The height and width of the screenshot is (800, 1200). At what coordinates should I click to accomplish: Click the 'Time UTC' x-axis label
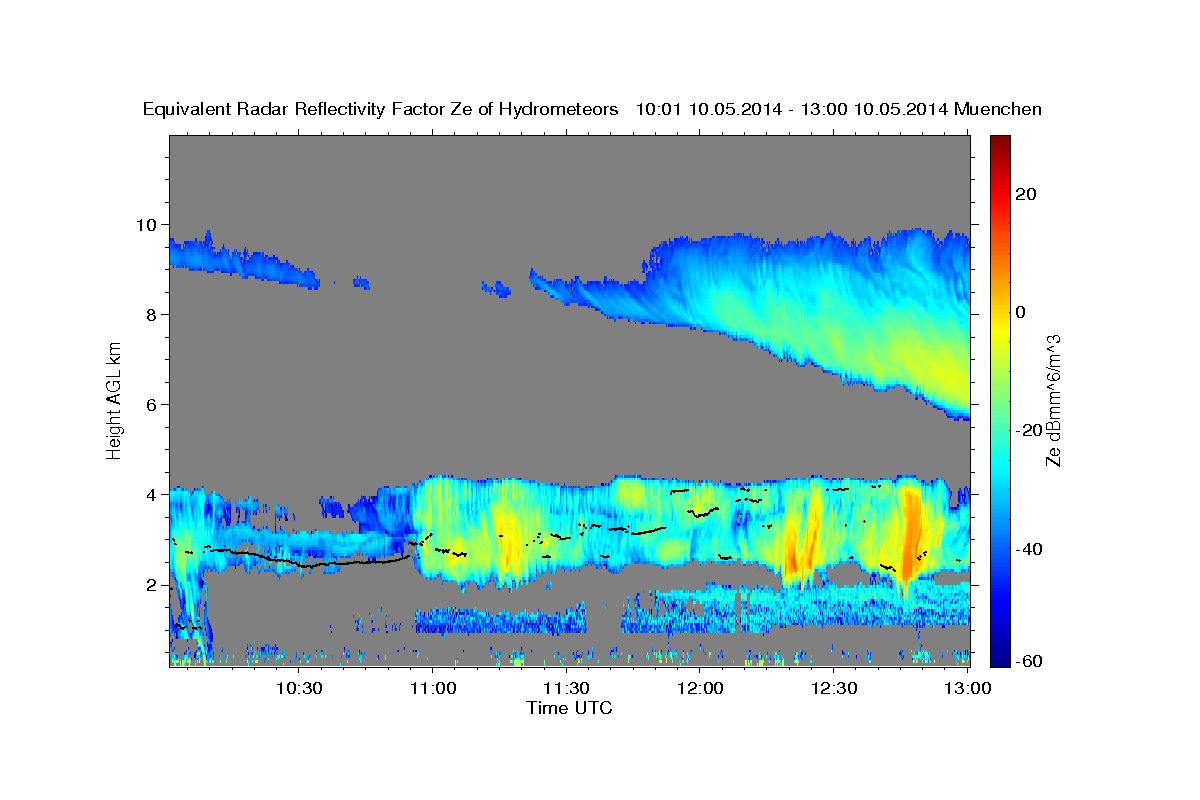click(x=569, y=708)
